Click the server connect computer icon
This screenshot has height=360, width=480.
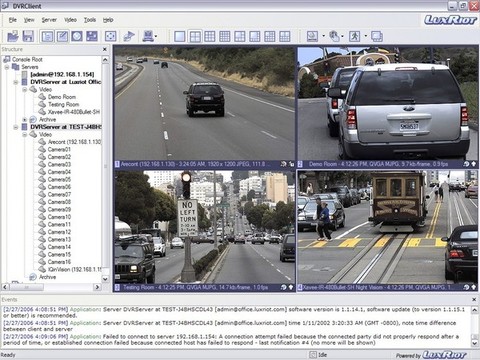pyautogui.click(x=148, y=36)
